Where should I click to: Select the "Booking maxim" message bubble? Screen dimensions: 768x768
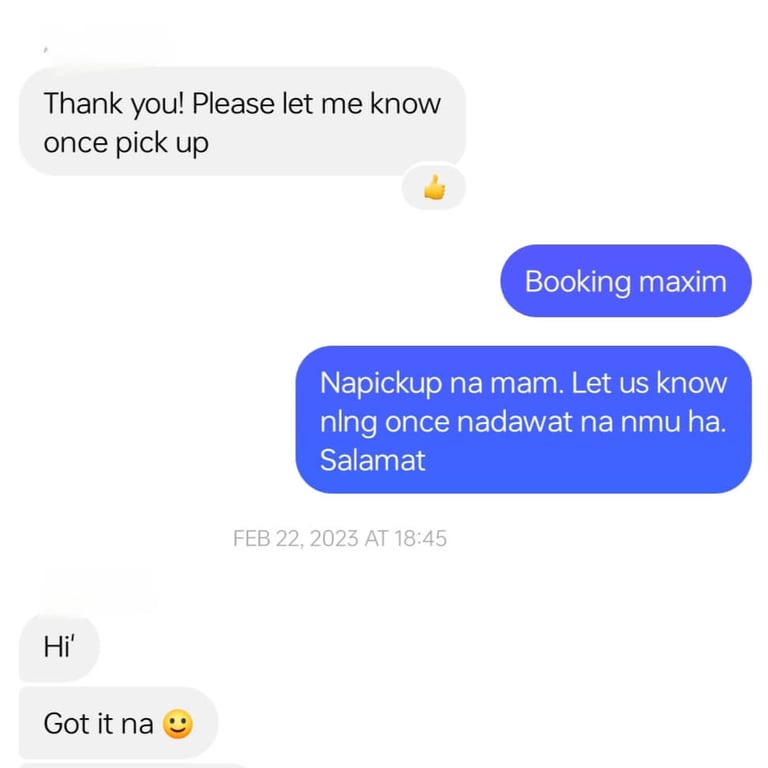[x=625, y=281]
